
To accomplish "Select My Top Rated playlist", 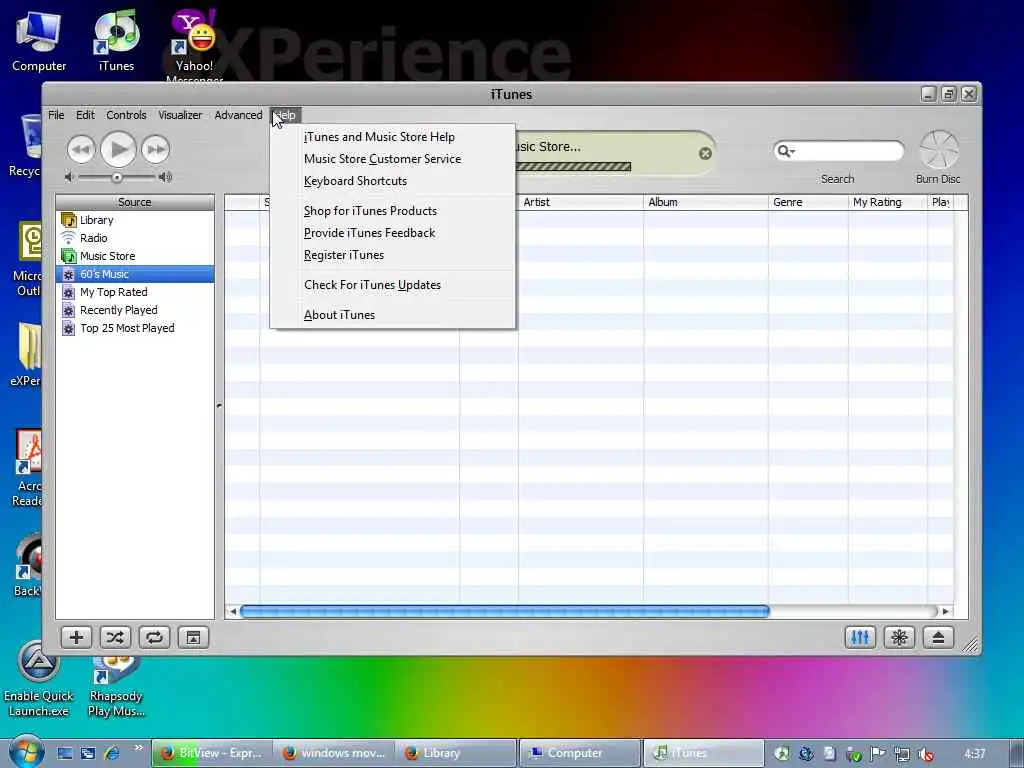I will (135, 292).
